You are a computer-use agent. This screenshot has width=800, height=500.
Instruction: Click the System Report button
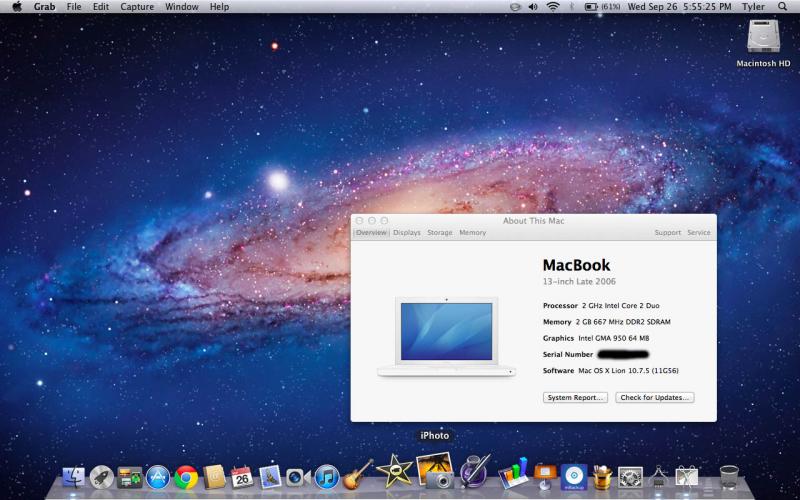pos(575,397)
